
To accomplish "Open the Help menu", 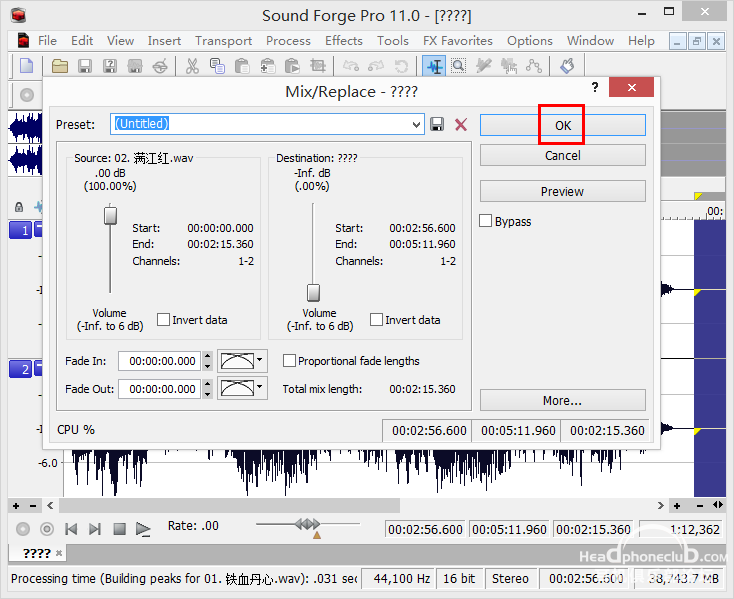I will pos(641,41).
